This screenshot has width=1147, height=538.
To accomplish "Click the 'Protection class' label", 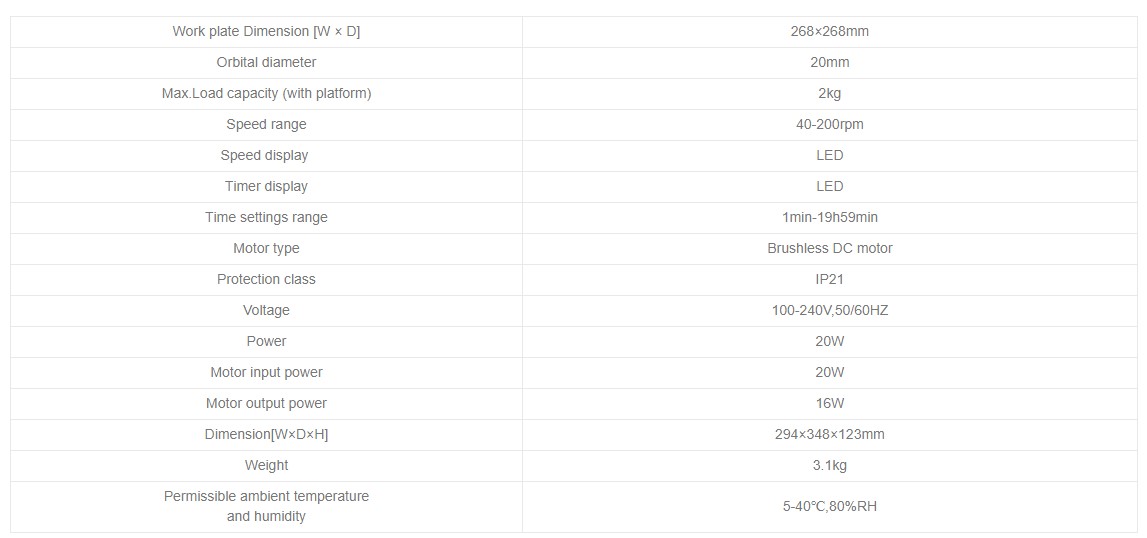I will 266,279.
